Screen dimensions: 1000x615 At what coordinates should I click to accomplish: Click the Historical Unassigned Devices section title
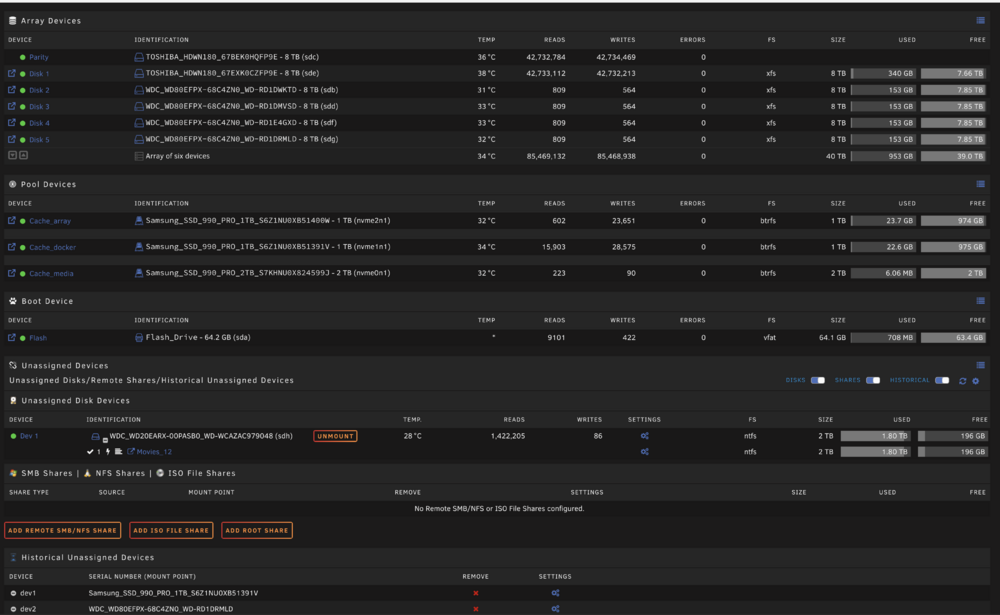pos(87,558)
